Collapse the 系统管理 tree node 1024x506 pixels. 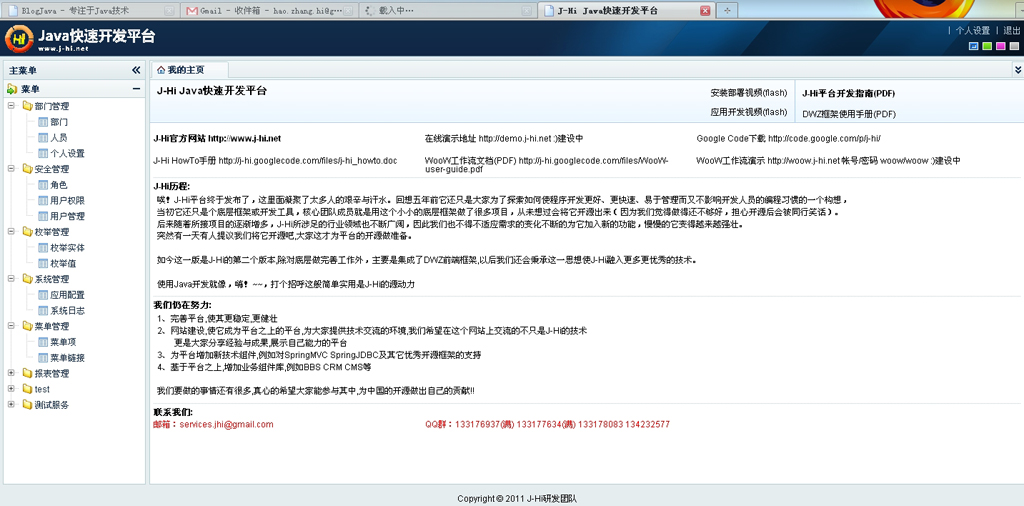tap(11, 279)
